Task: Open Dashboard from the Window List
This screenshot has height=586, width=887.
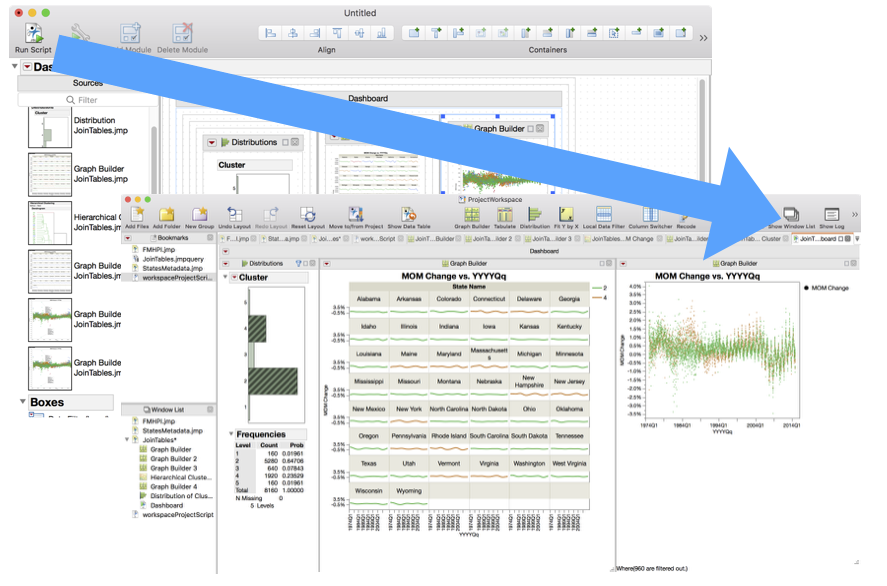Action: [x=165, y=503]
